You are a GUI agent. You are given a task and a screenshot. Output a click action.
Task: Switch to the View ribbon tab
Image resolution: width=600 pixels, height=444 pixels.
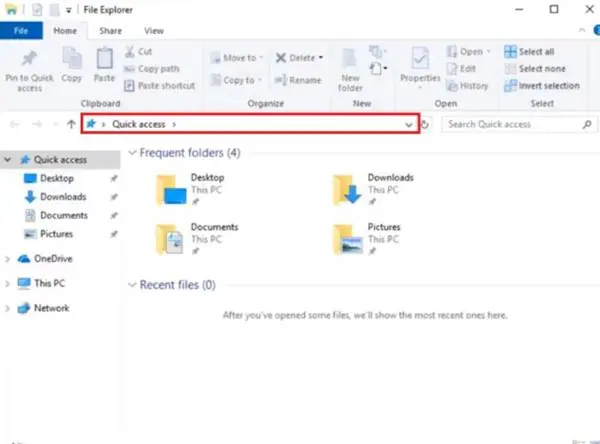tap(154, 31)
